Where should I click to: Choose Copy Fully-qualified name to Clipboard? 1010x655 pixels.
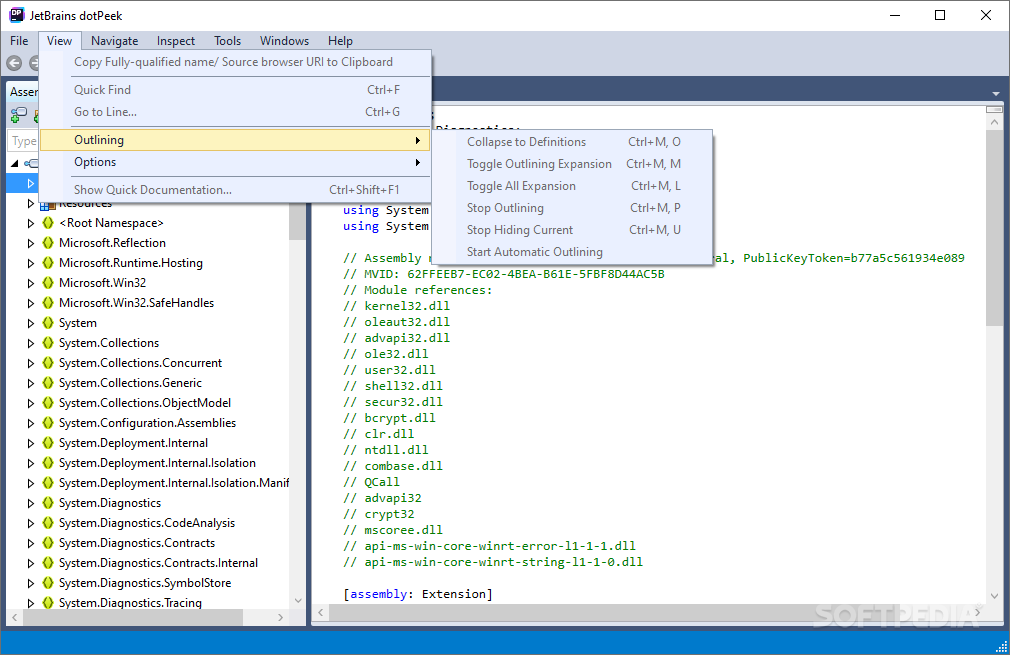(235, 62)
